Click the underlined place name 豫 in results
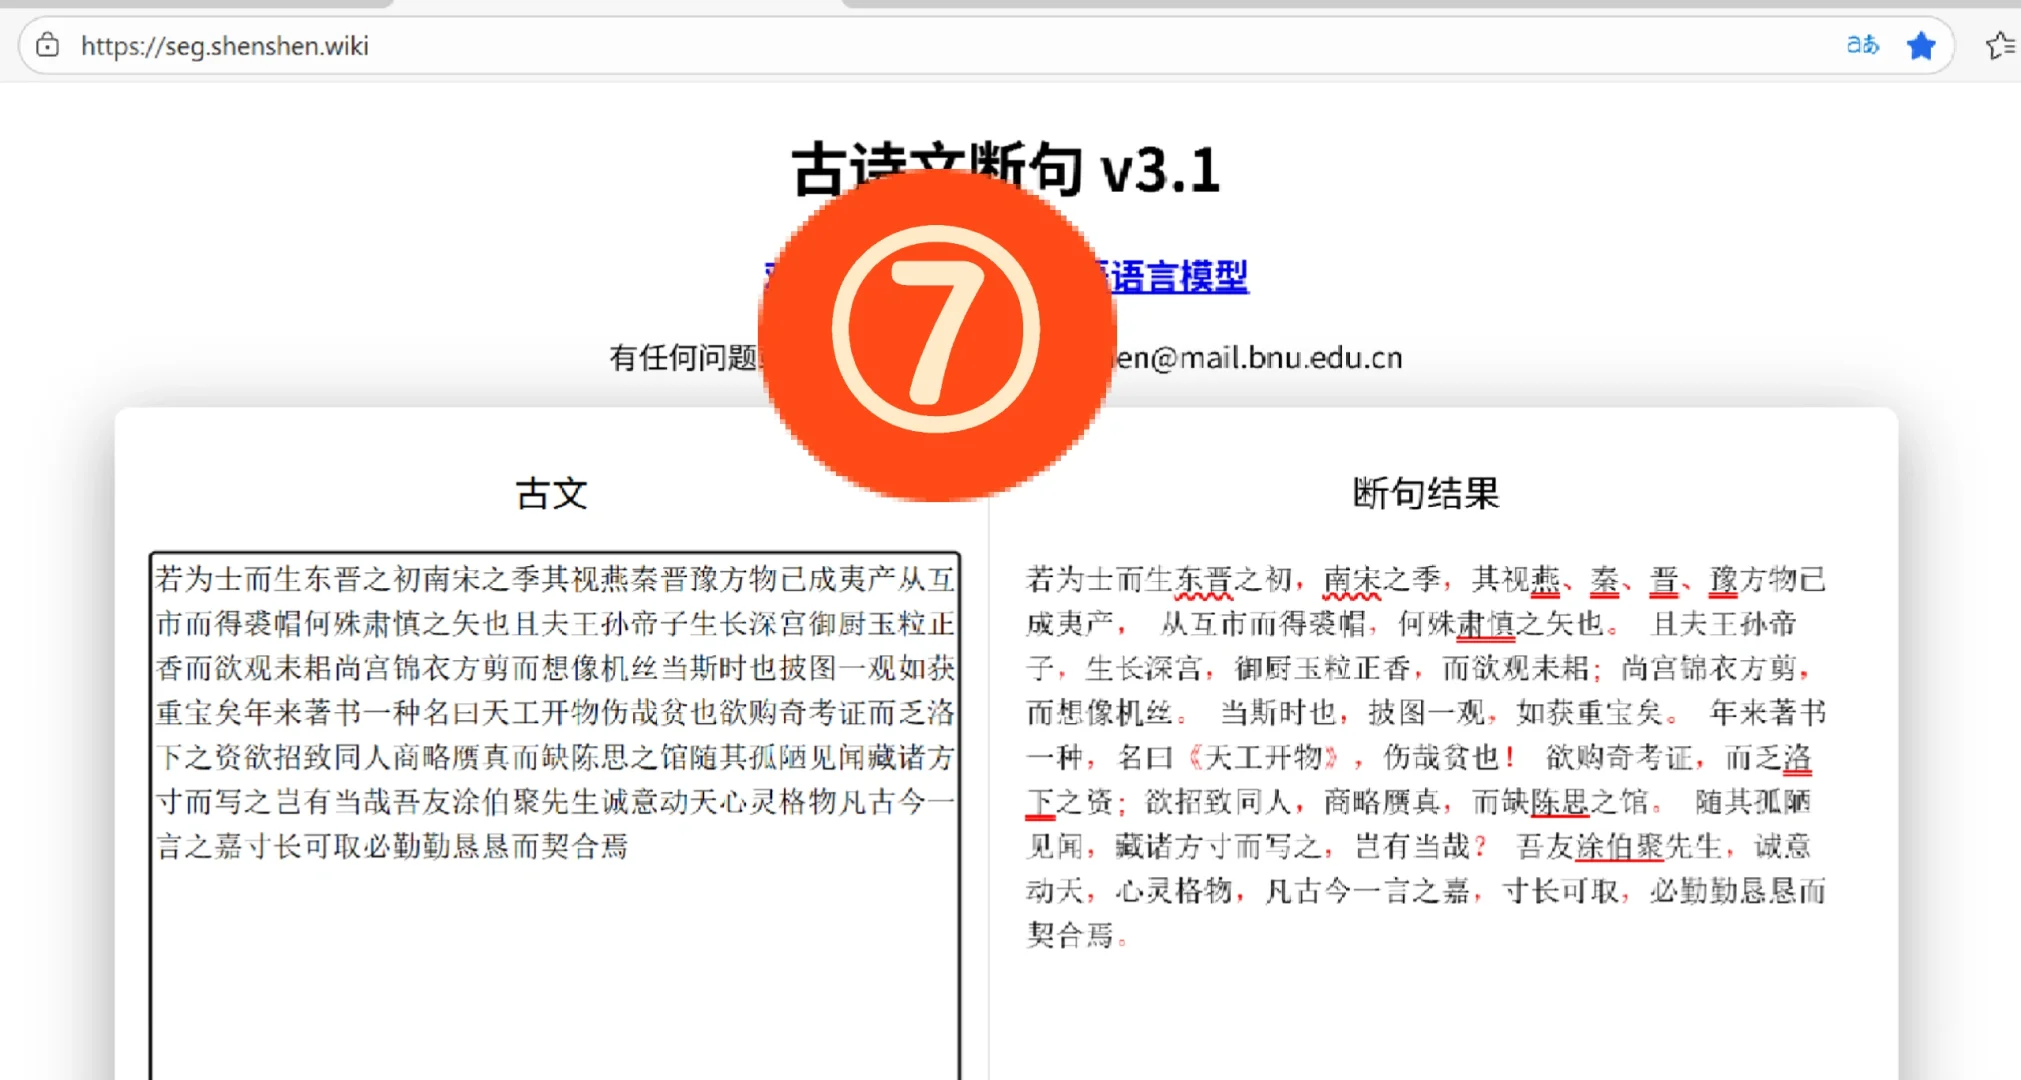The height and width of the screenshot is (1080, 2021). (x=1723, y=579)
